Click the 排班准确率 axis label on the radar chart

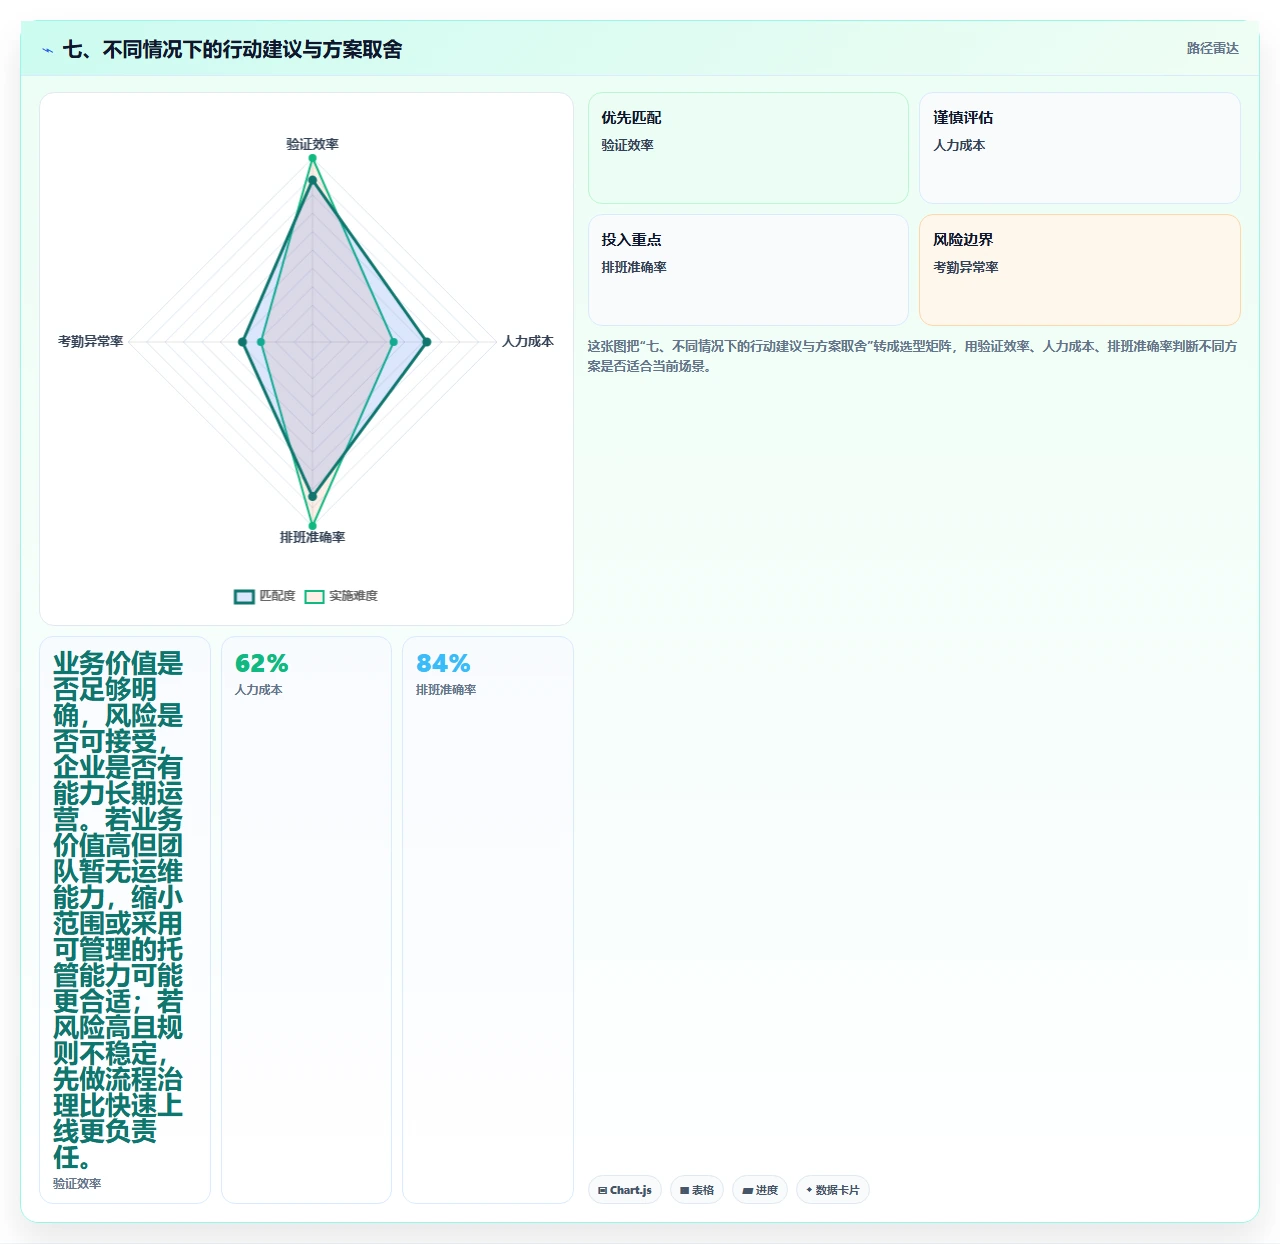coord(312,537)
